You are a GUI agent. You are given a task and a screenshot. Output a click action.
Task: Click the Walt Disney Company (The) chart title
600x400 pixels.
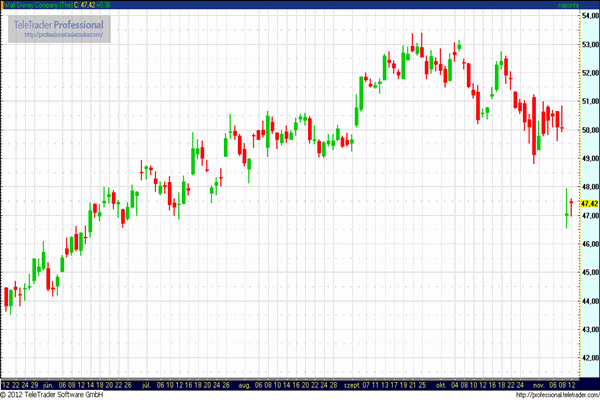pyautogui.click(x=38, y=5)
